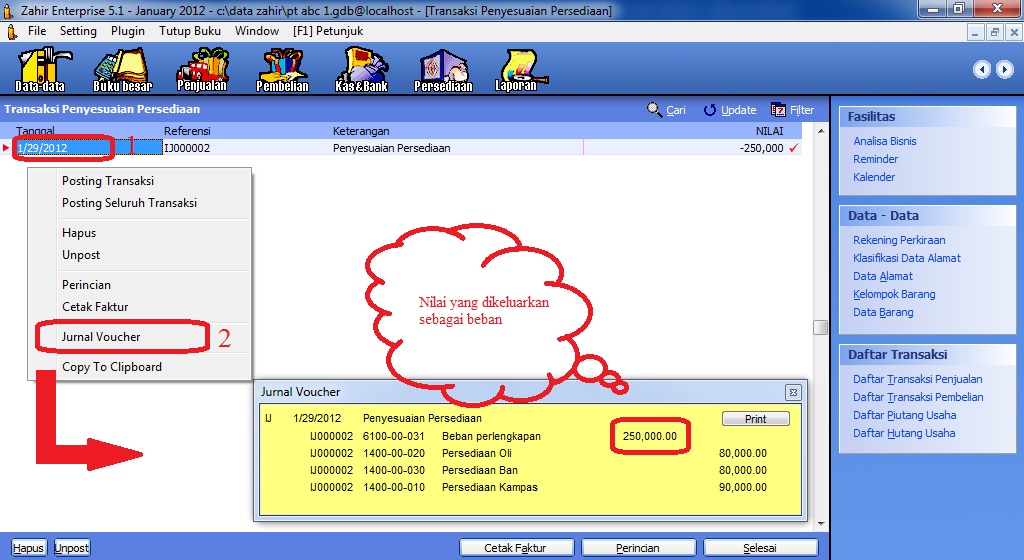The width and height of the screenshot is (1024, 560).
Task: Click the Selesai button
Action: (x=760, y=548)
